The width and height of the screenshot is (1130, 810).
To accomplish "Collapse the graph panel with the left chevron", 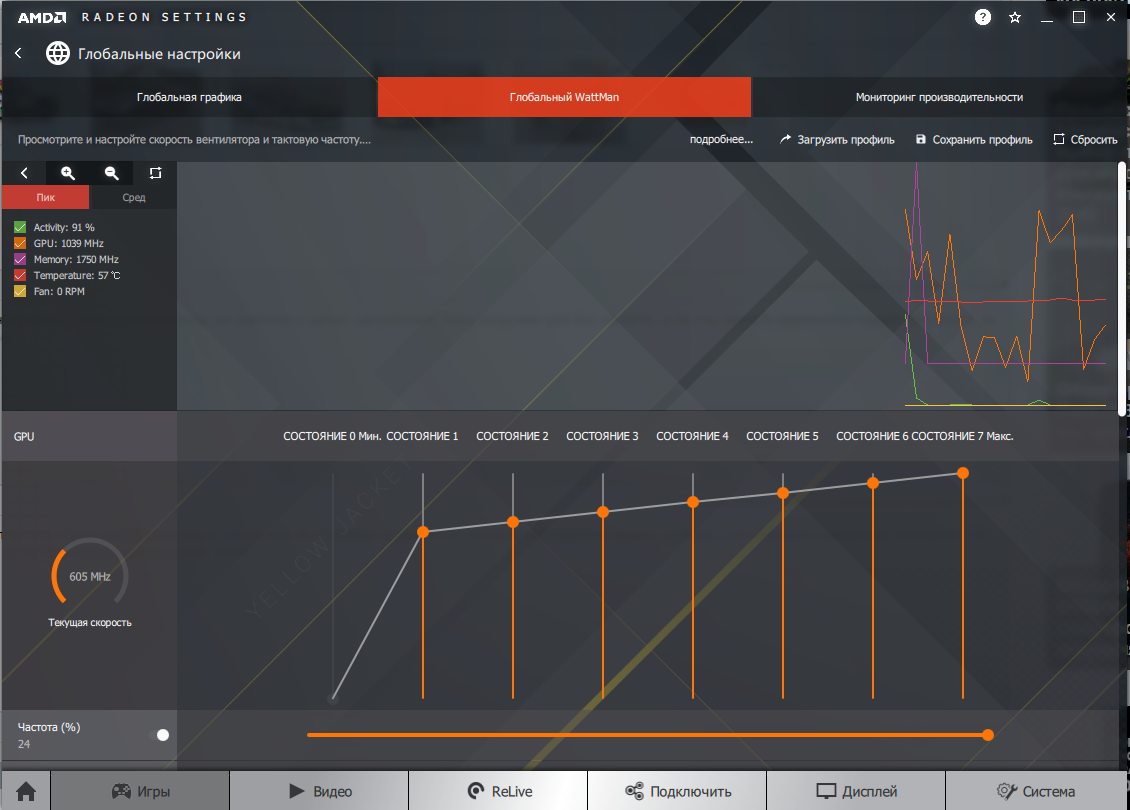I will pos(24,173).
